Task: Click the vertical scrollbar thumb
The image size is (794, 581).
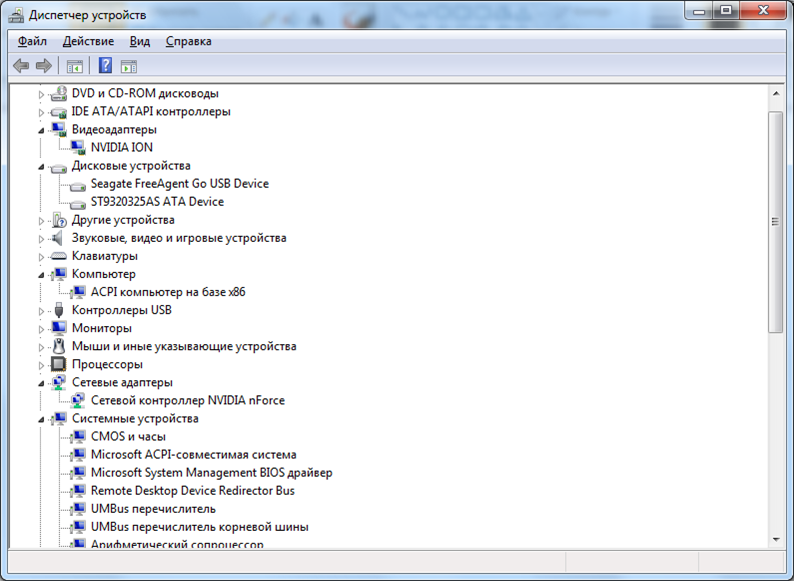Action: pyautogui.click(x=775, y=222)
